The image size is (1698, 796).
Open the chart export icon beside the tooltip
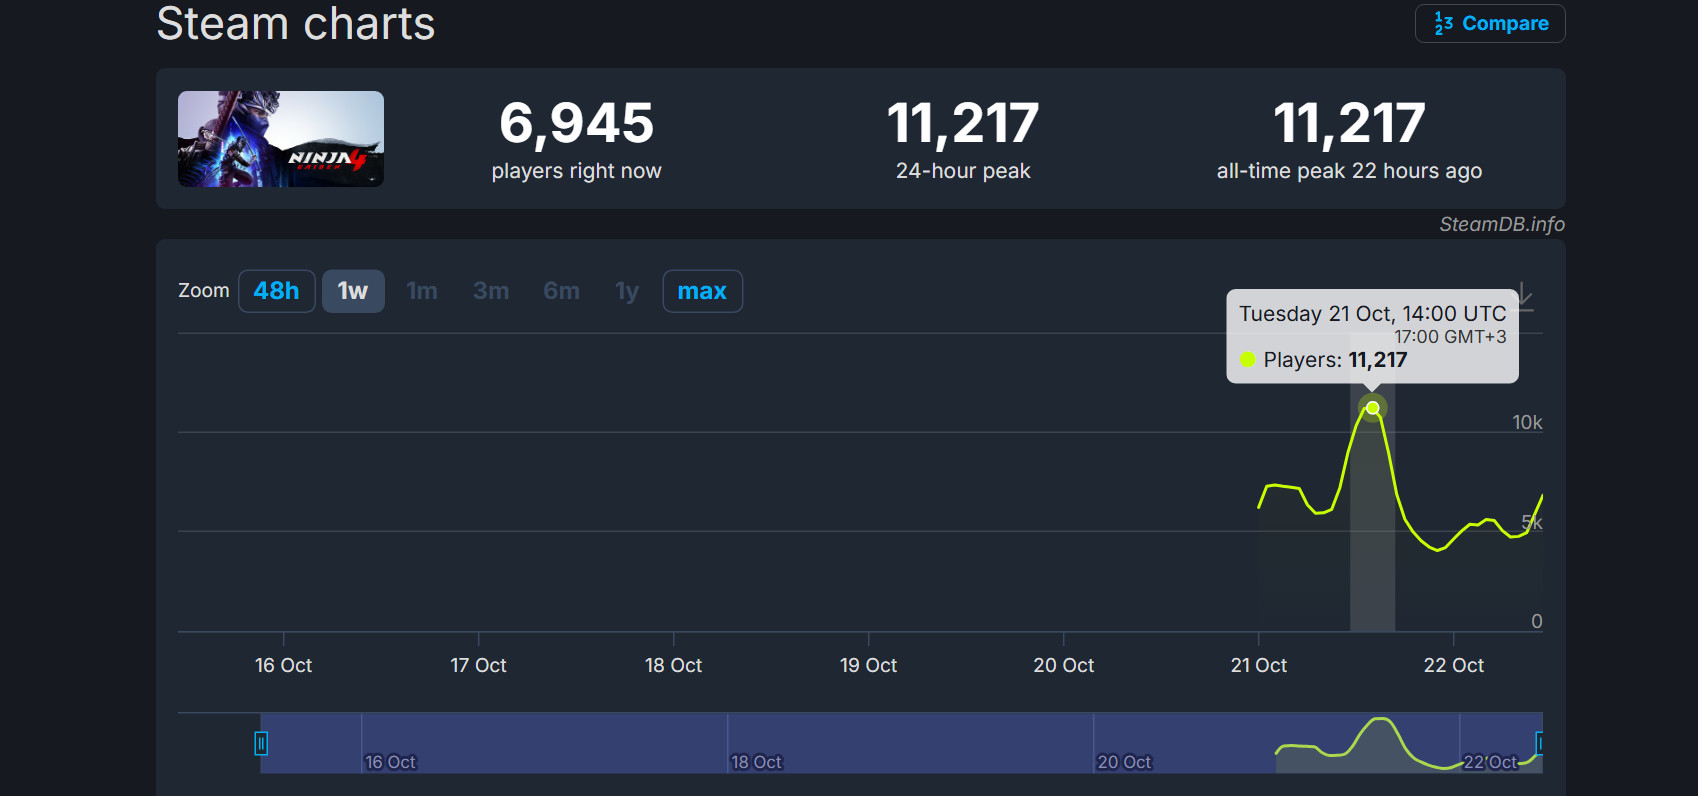[1524, 296]
